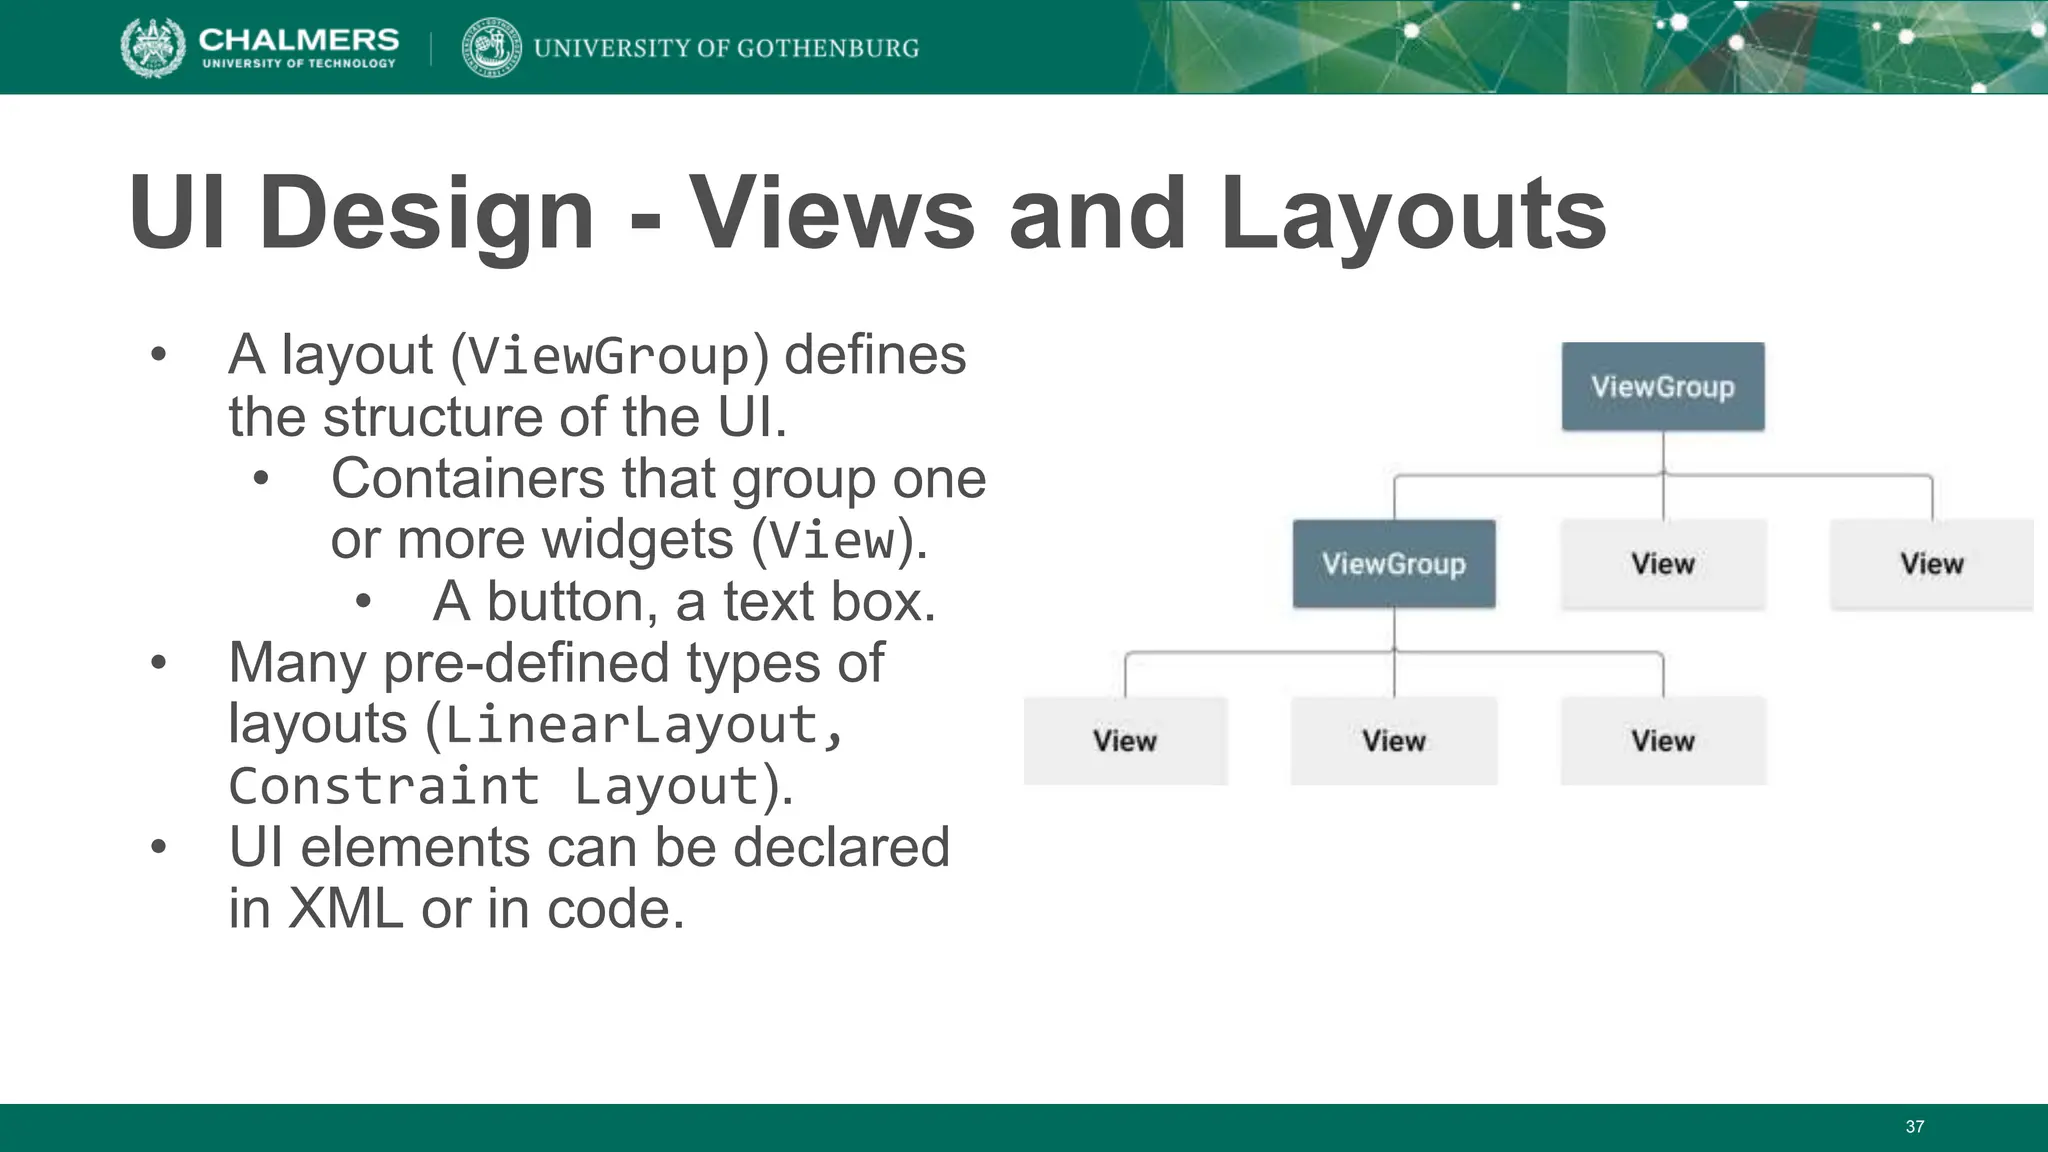Click the text 'the structure of the UI.'
2048x1152 pixels.
pos(508,416)
